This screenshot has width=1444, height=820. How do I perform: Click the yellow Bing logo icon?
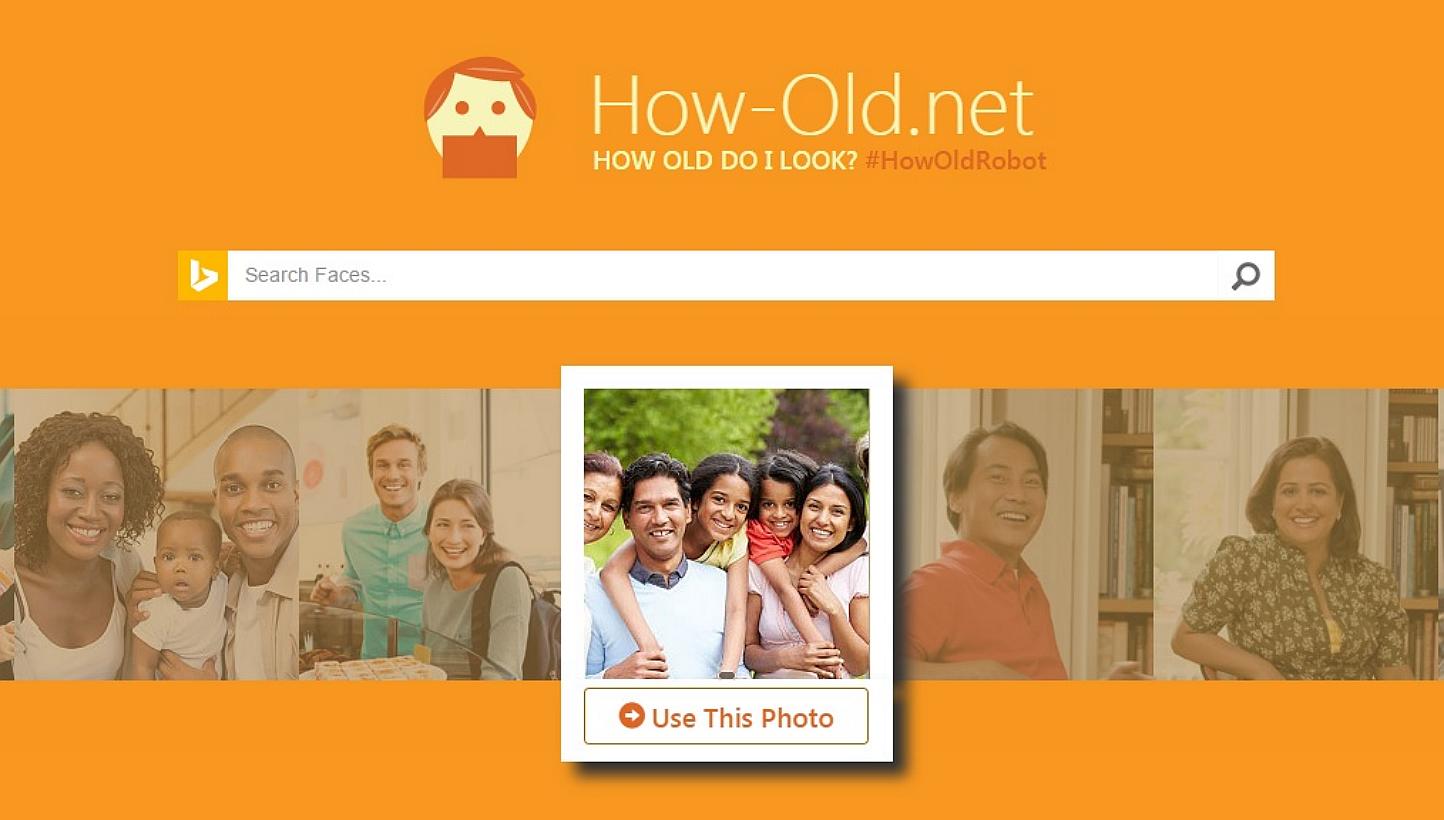click(x=203, y=275)
